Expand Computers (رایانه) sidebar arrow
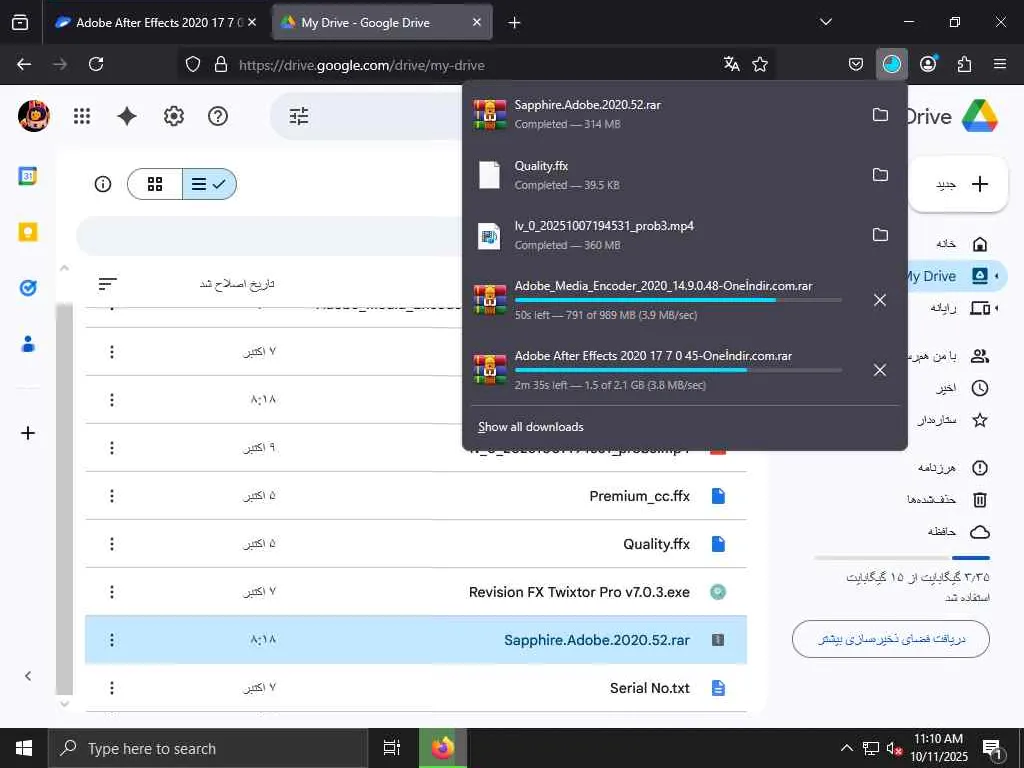 pos(997,308)
